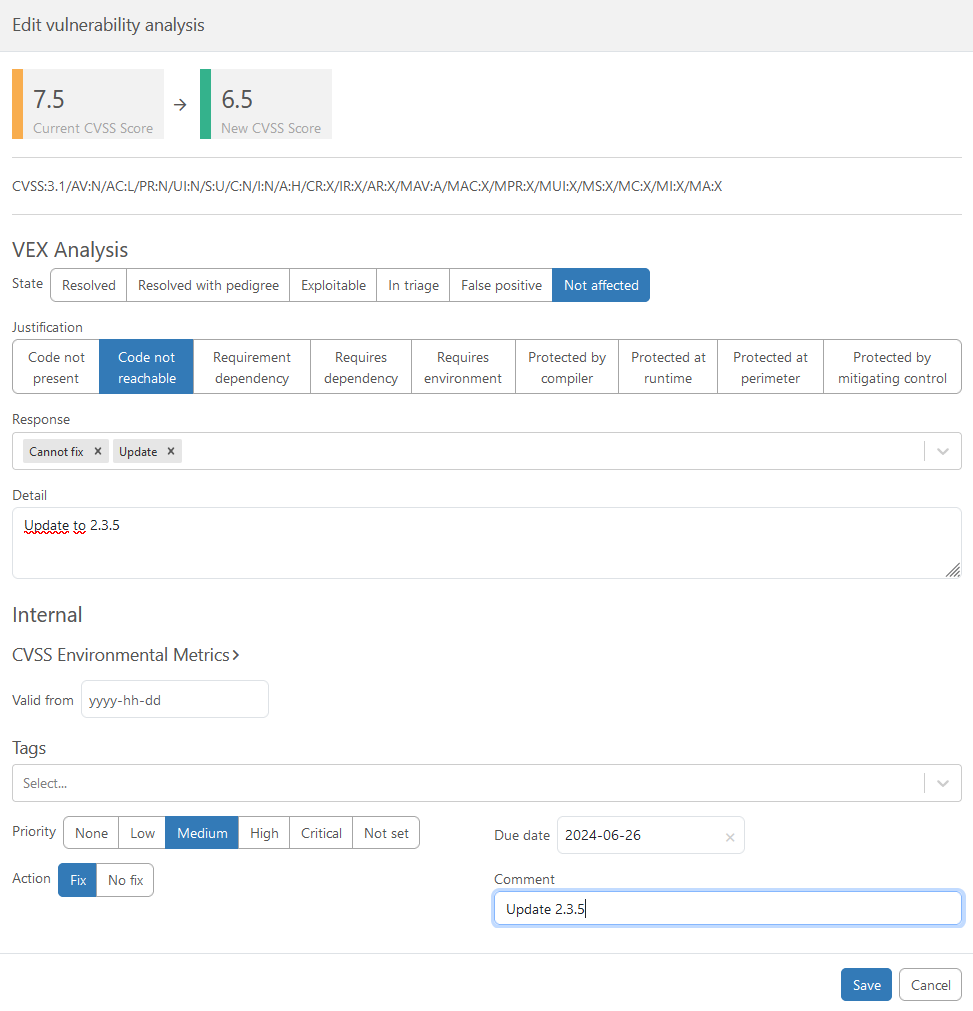Select the 'In triage' state

413,285
